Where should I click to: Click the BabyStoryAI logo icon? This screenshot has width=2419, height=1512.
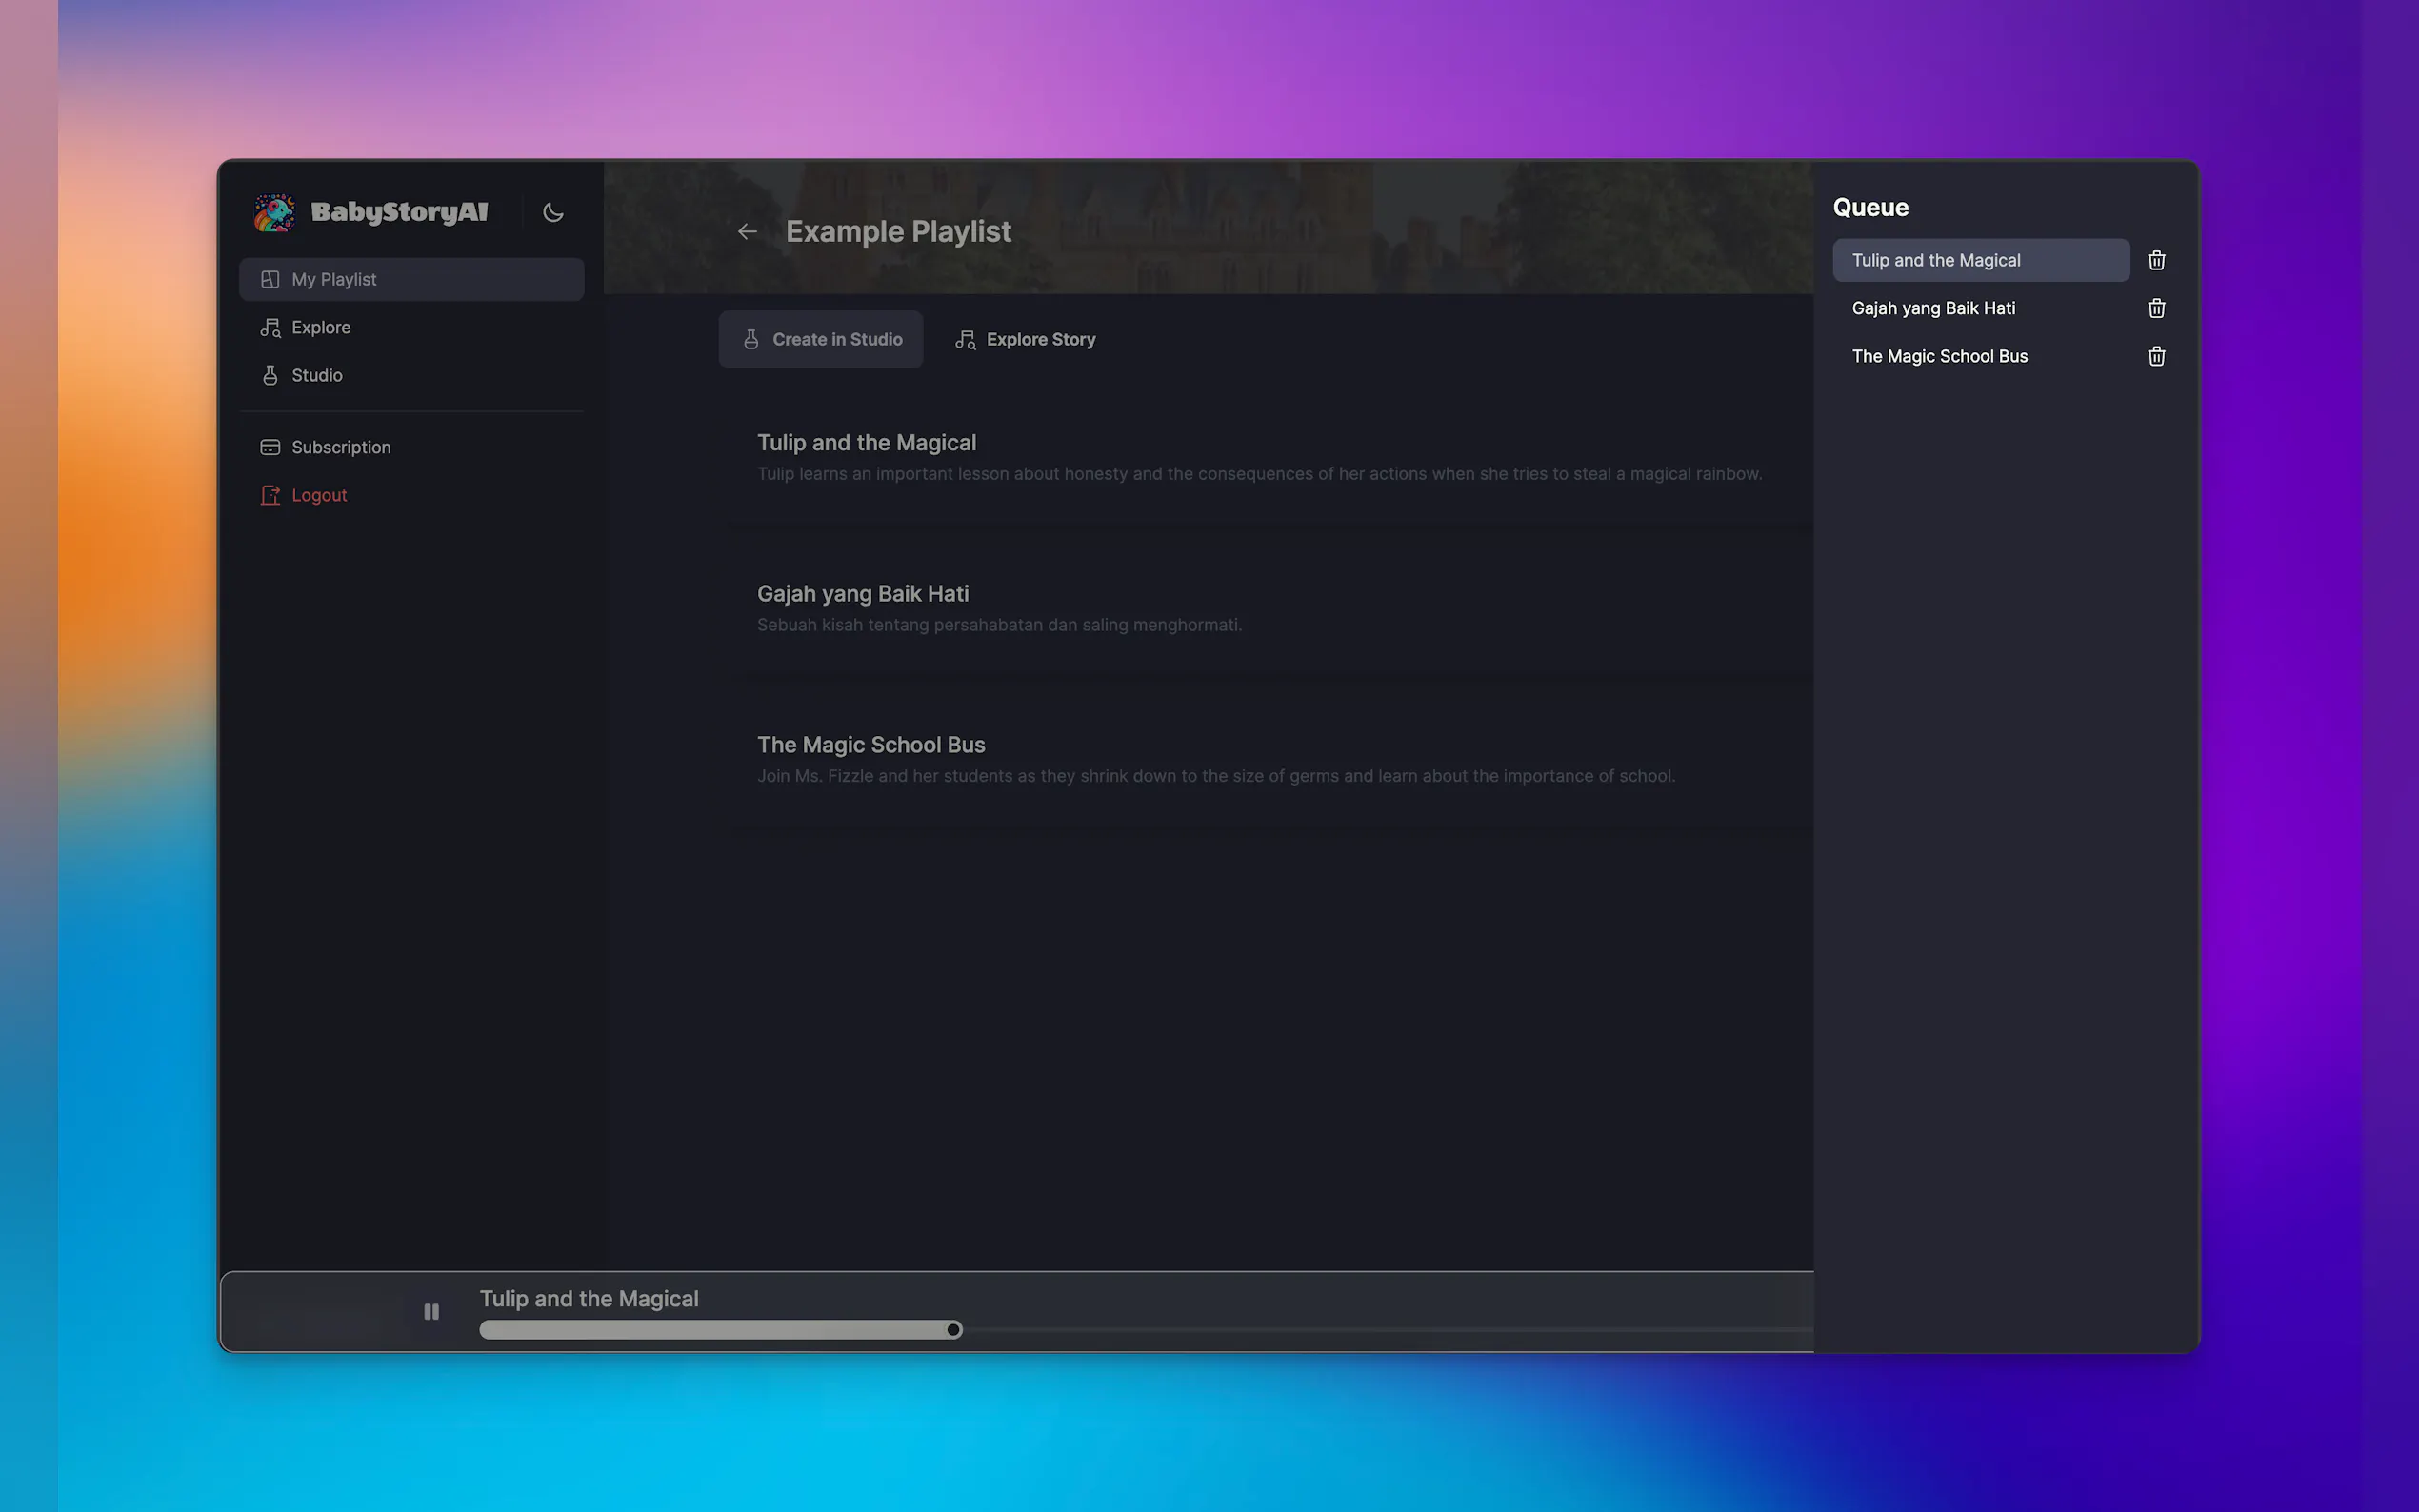tap(274, 212)
